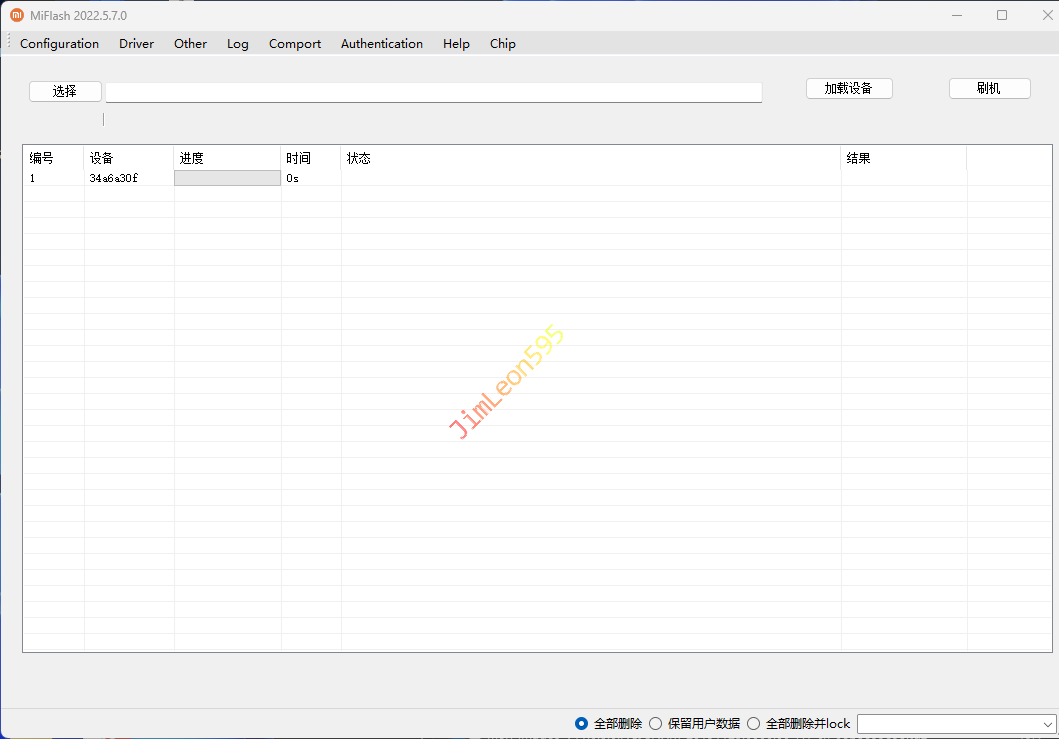The height and width of the screenshot is (739, 1059).
Task: Open the Comport menu
Action: pyautogui.click(x=295, y=43)
